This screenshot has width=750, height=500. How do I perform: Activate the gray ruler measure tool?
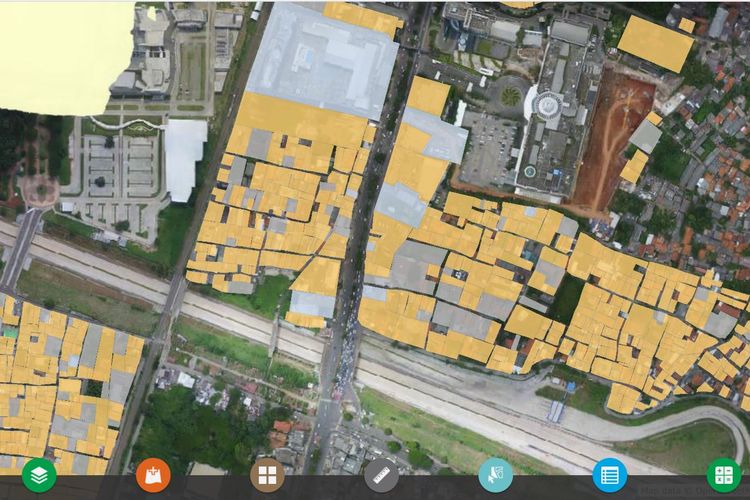tap(381, 475)
